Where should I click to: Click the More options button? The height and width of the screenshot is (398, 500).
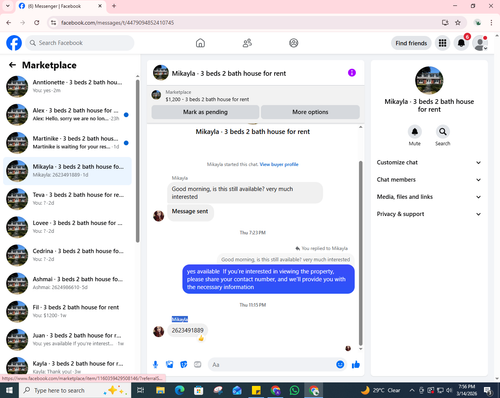click(x=310, y=112)
